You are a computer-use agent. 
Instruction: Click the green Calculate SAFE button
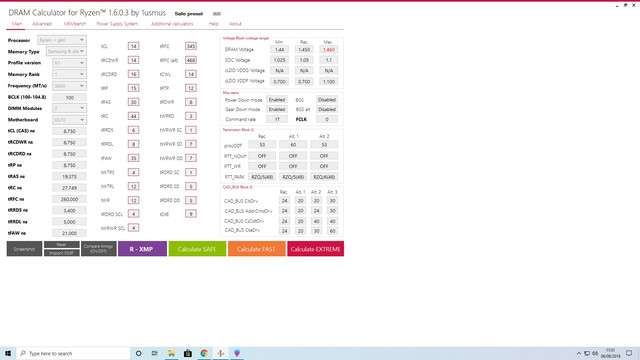click(x=197, y=249)
